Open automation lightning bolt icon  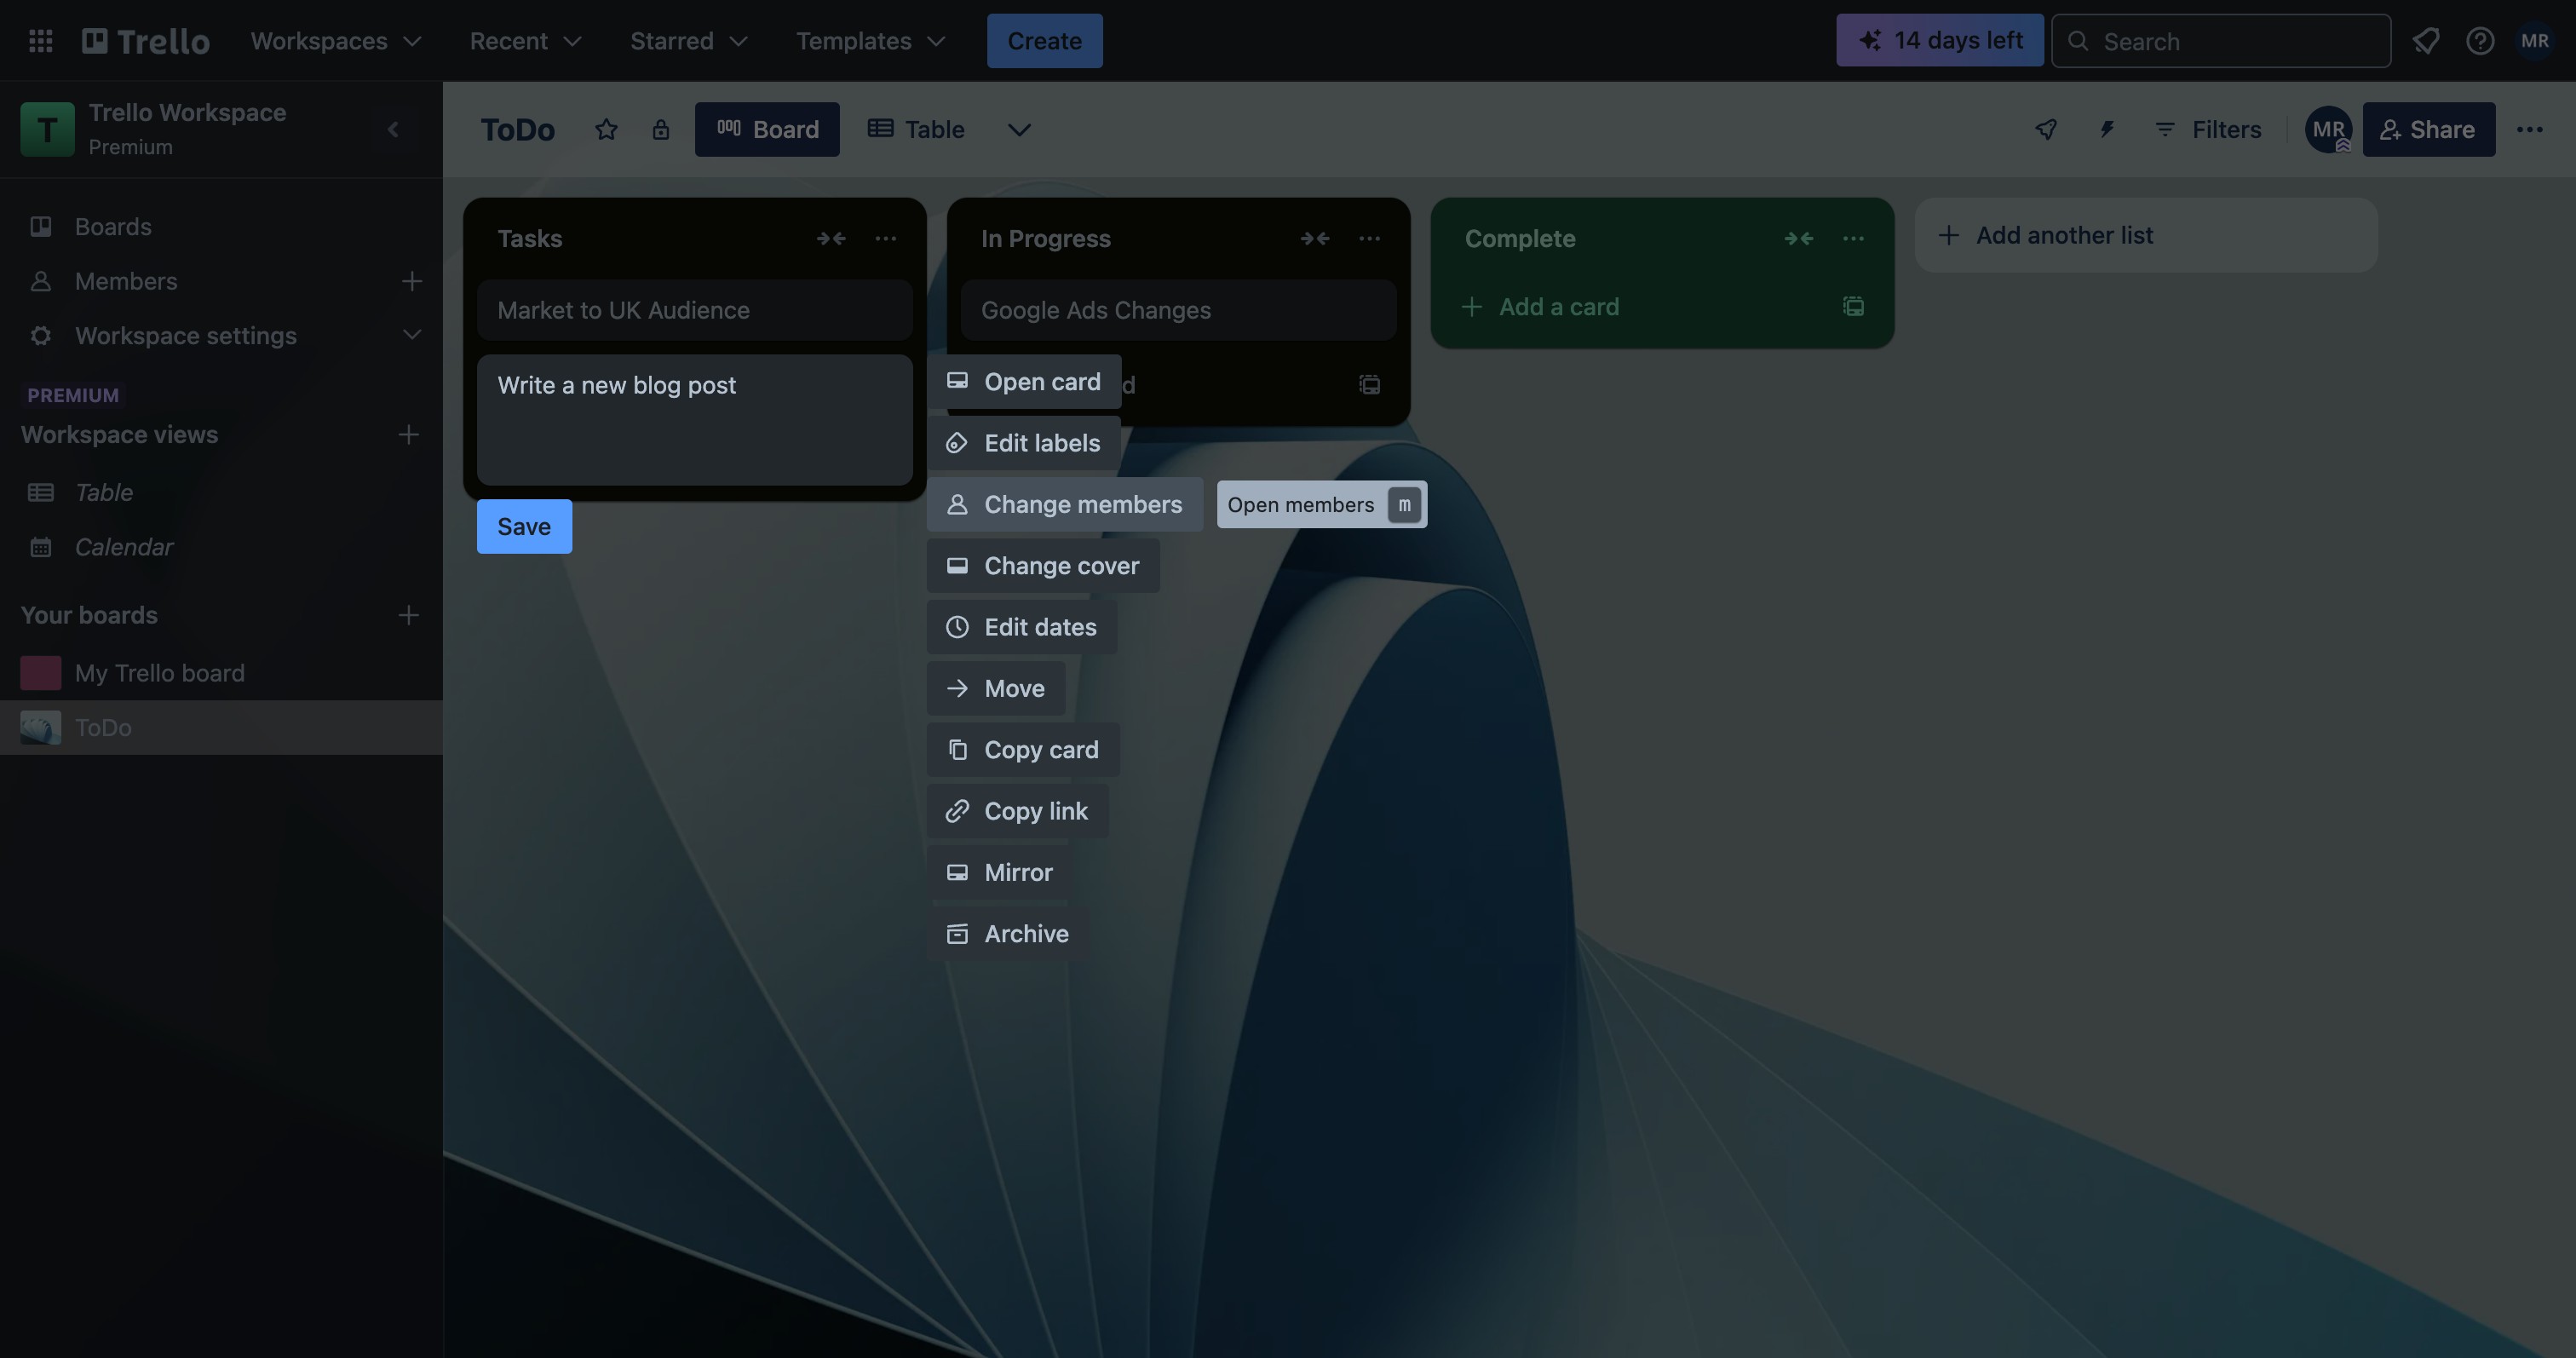[2106, 129]
